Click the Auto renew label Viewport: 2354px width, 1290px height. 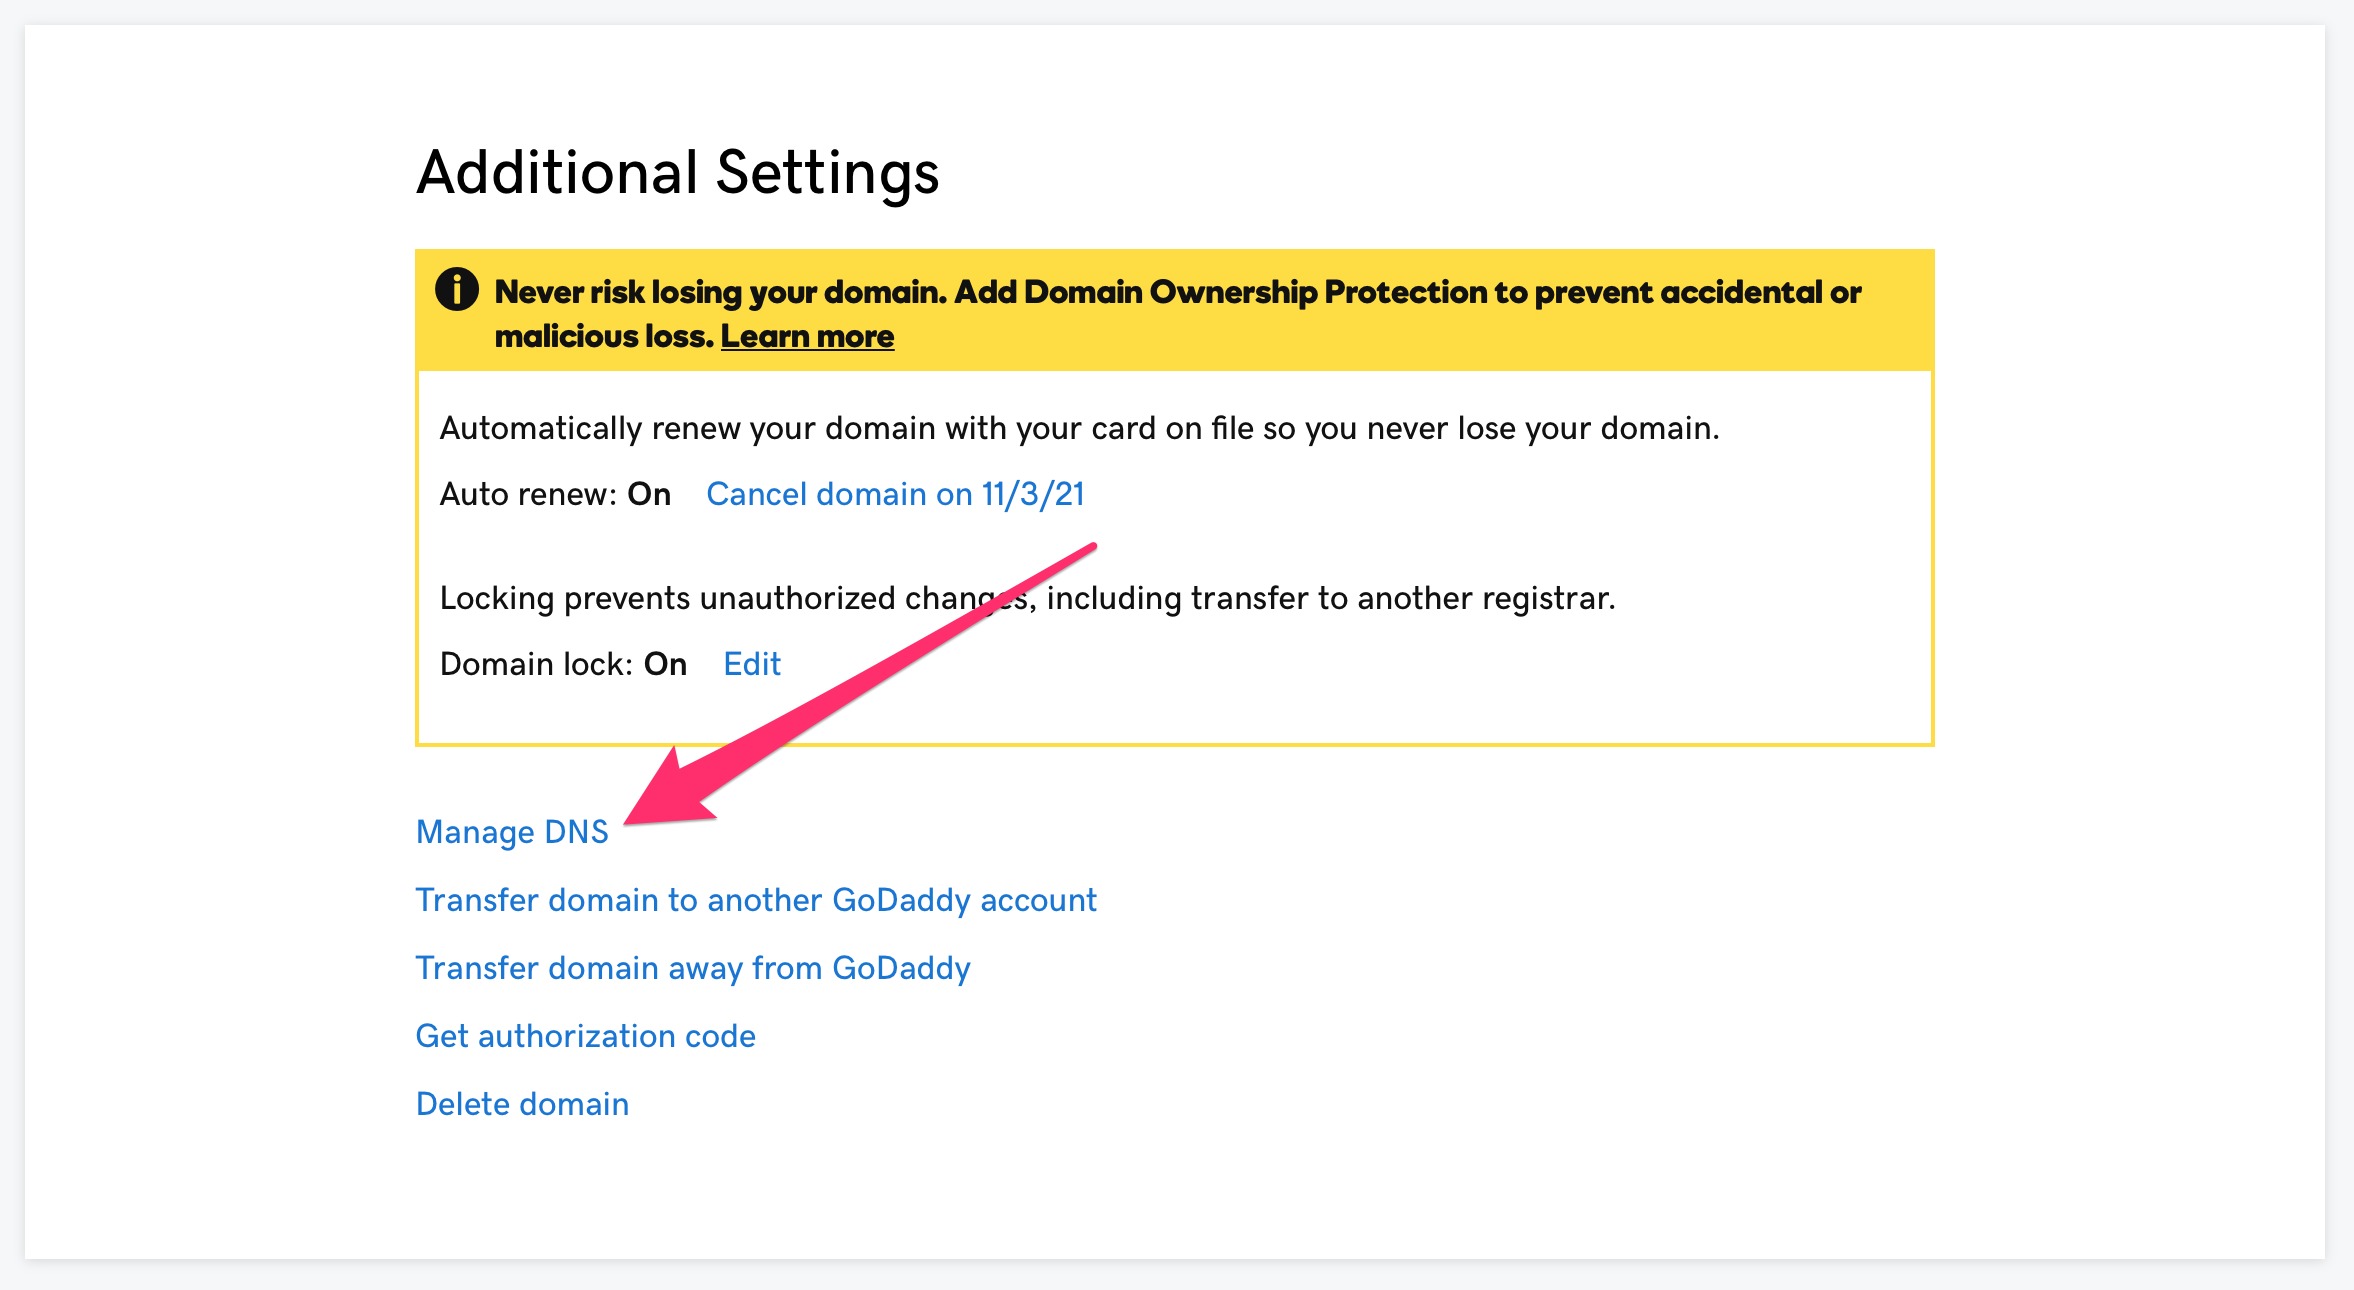tap(529, 494)
